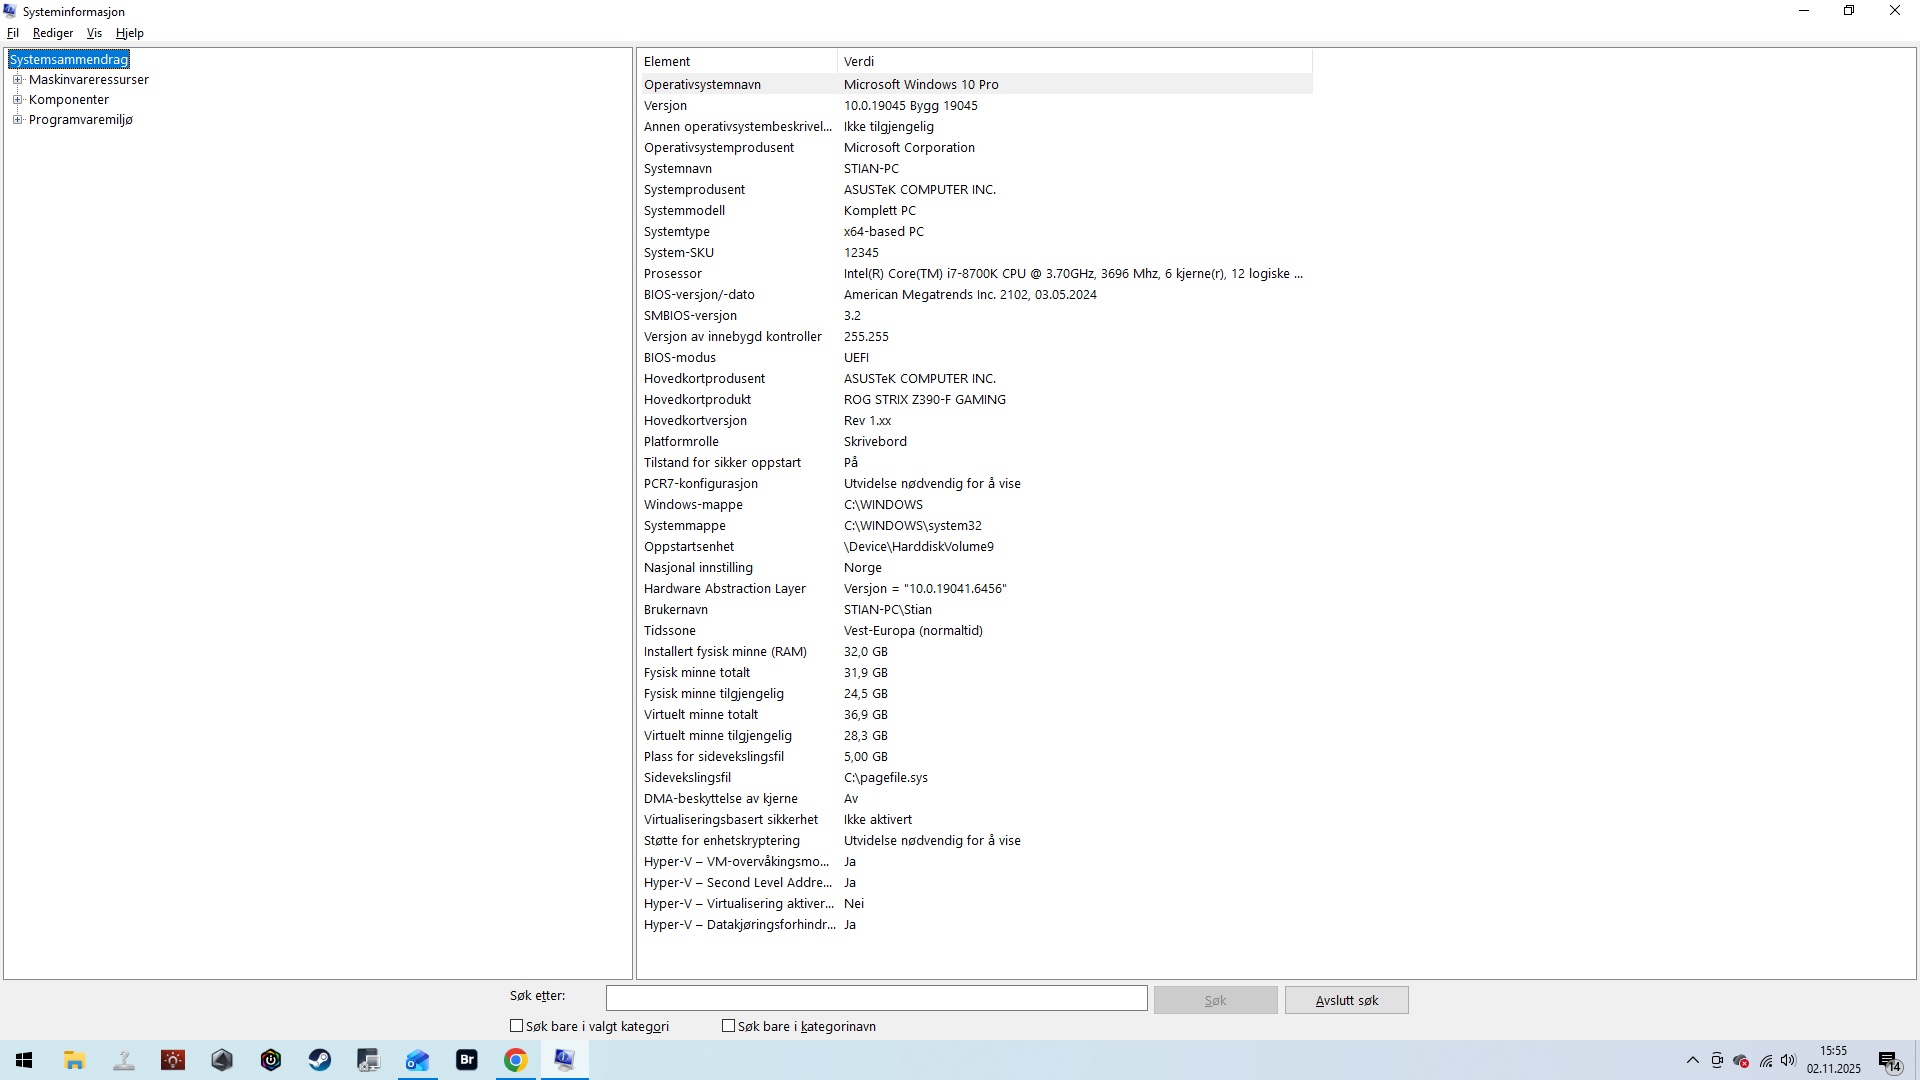The height and width of the screenshot is (1080, 1920).
Task: Expand the Maskinvareressurser tree node
Action: 17,80
